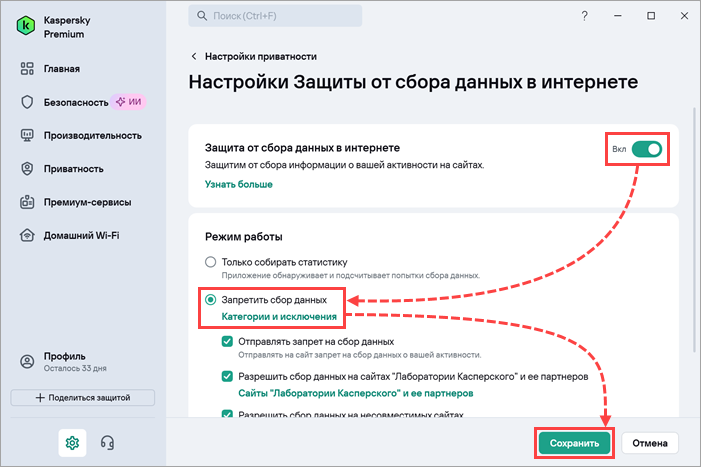Open the Профиль account entry
The image size is (701, 467).
64,356
